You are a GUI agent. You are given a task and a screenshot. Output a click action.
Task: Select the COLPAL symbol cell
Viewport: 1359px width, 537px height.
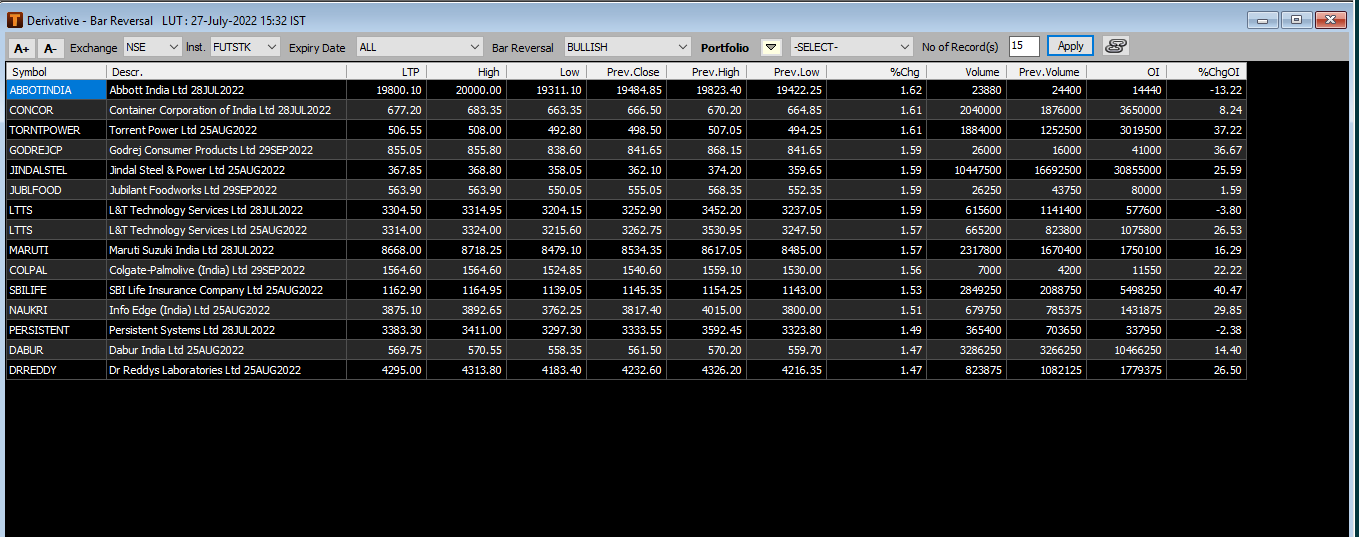pos(56,270)
